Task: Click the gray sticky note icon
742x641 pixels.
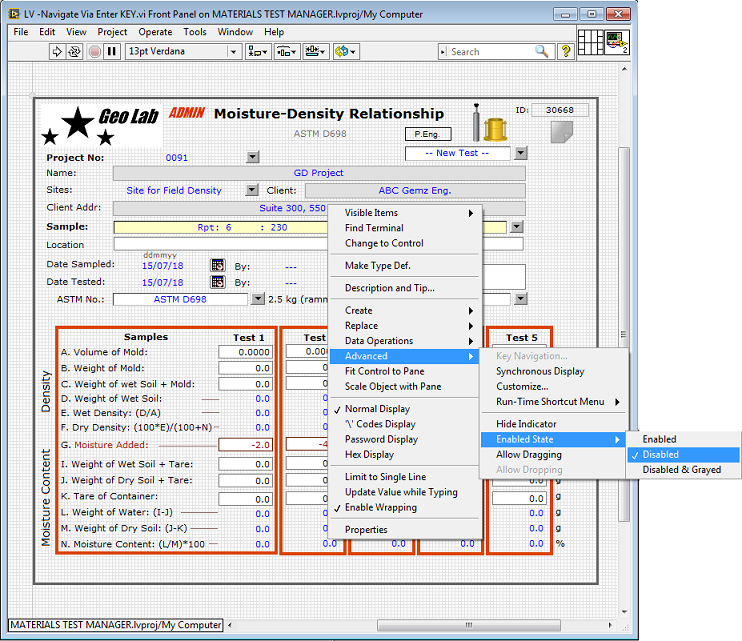Action: (562, 132)
